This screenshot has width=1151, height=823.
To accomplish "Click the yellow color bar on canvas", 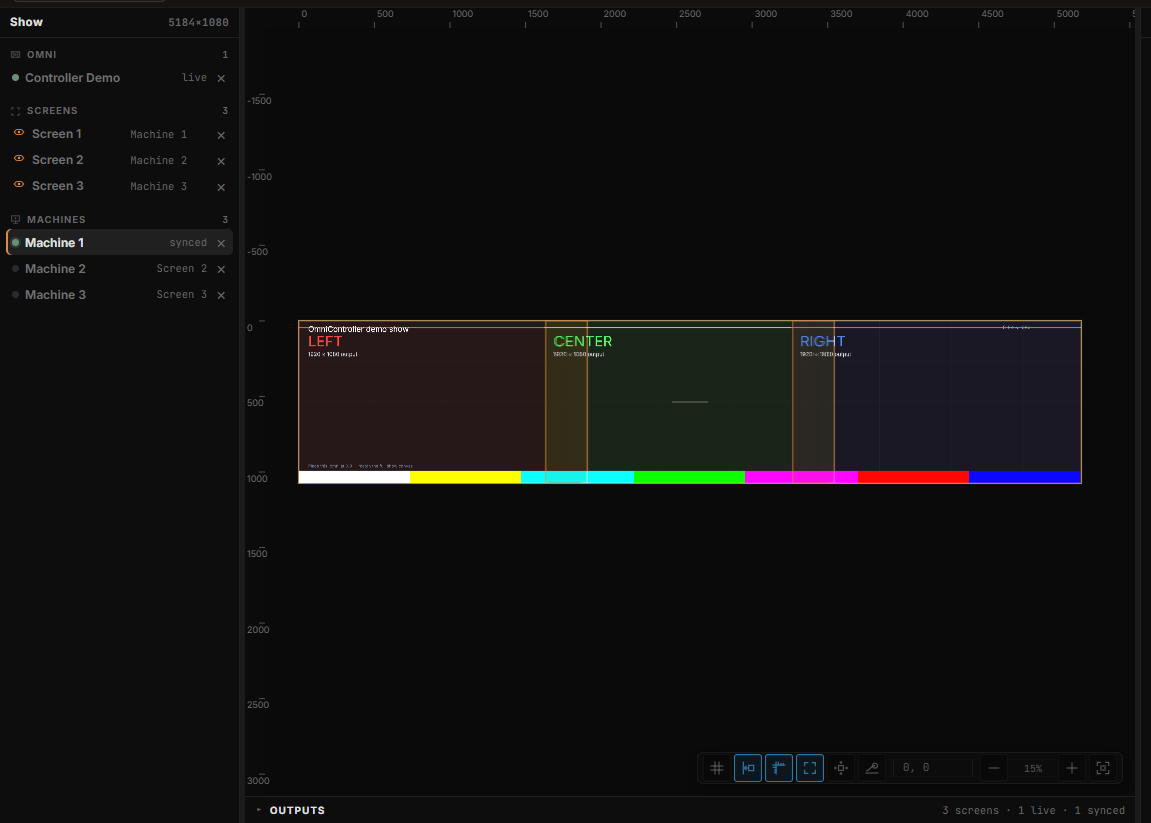I will [465, 476].
